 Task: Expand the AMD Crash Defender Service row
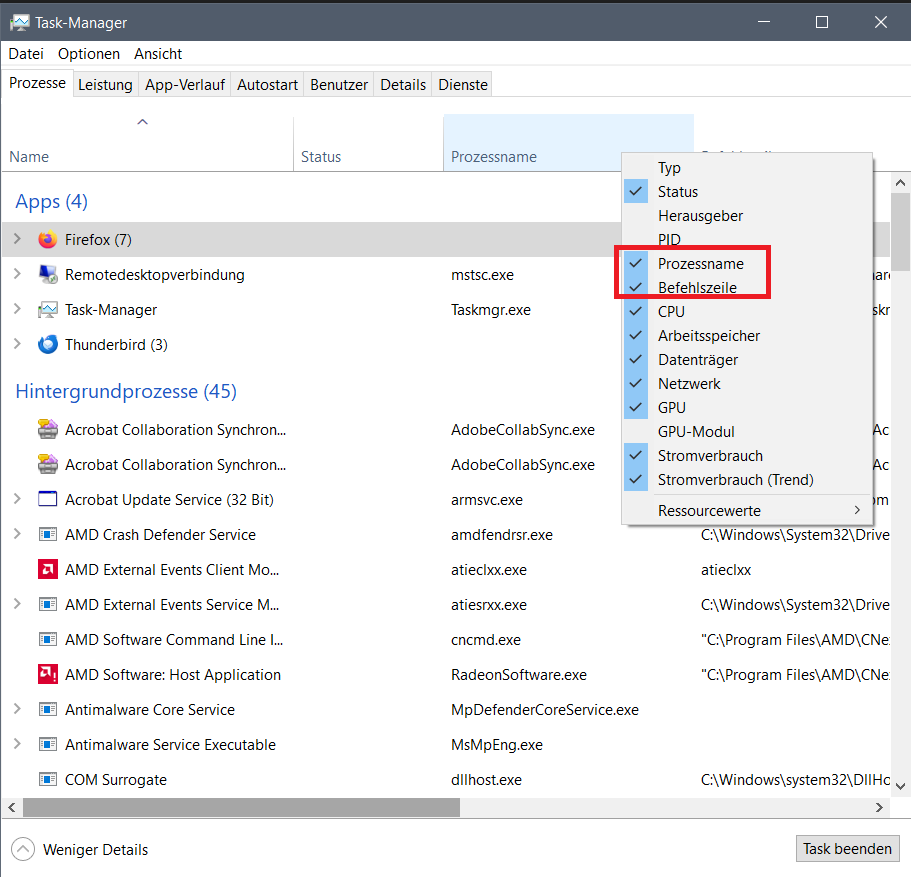[17, 534]
